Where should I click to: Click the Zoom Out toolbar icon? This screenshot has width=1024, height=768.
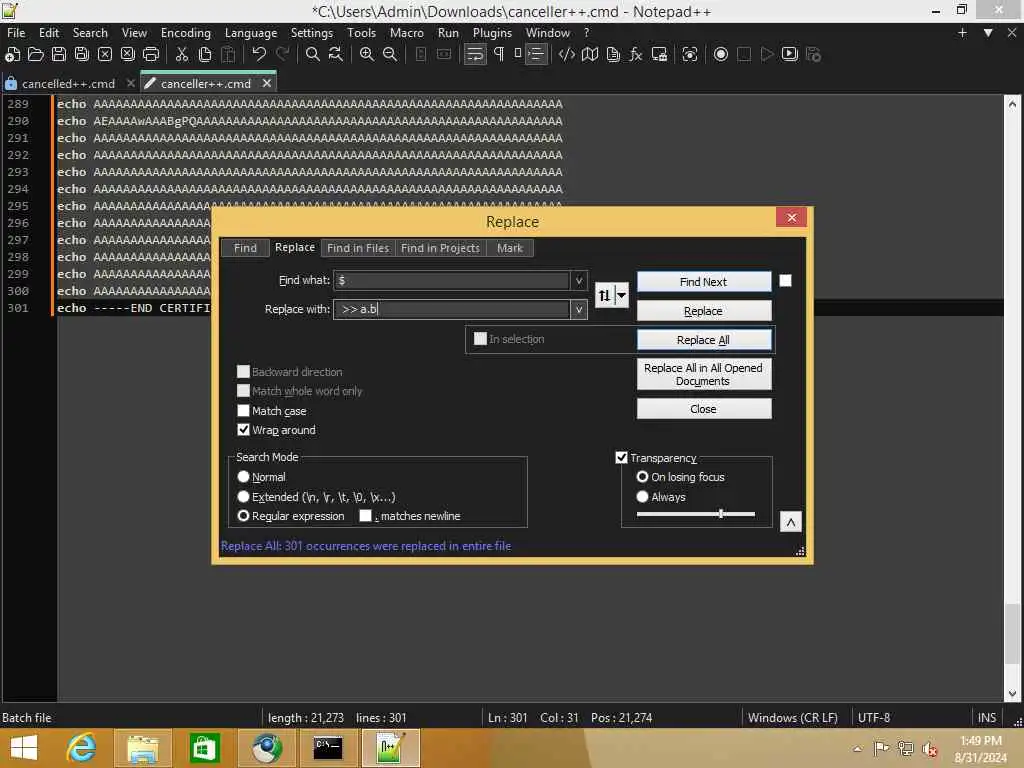pyautogui.click(x=390, y=54)
